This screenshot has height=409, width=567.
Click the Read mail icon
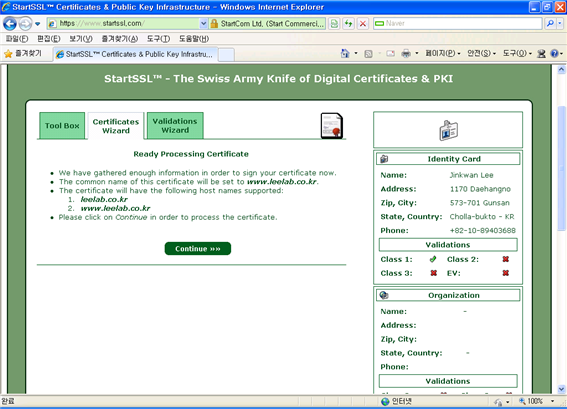(390, 54)
